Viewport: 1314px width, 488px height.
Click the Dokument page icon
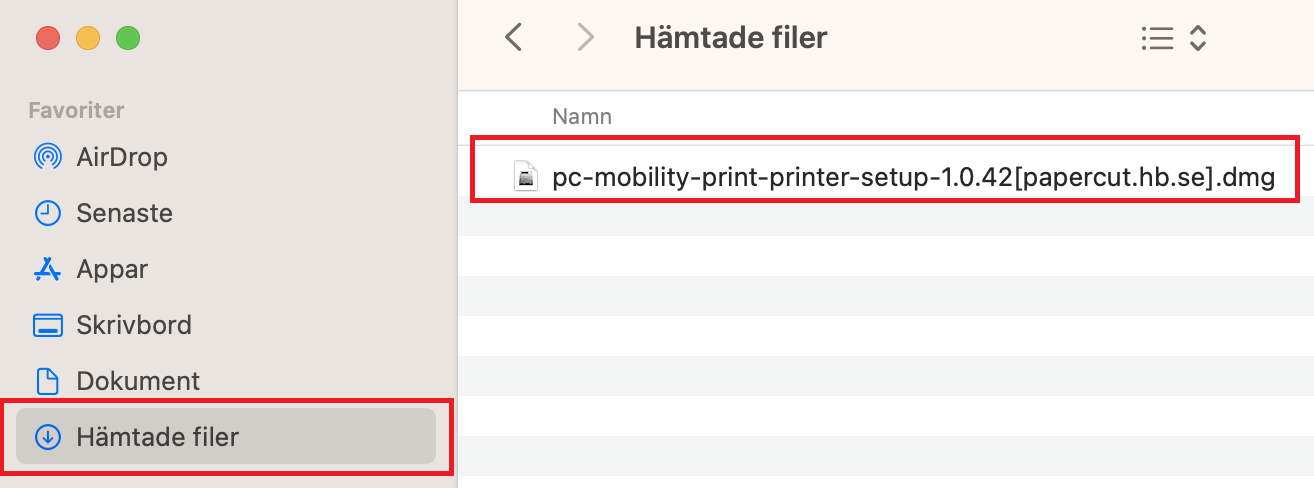coord(47,381)
